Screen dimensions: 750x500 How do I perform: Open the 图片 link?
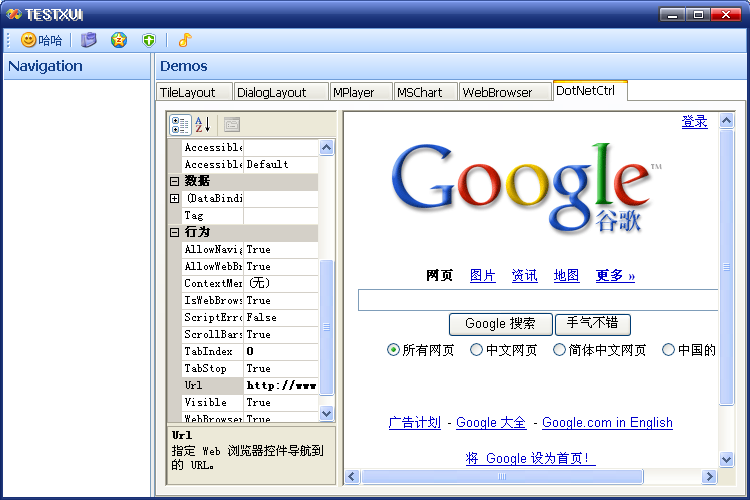pos(483,276)
